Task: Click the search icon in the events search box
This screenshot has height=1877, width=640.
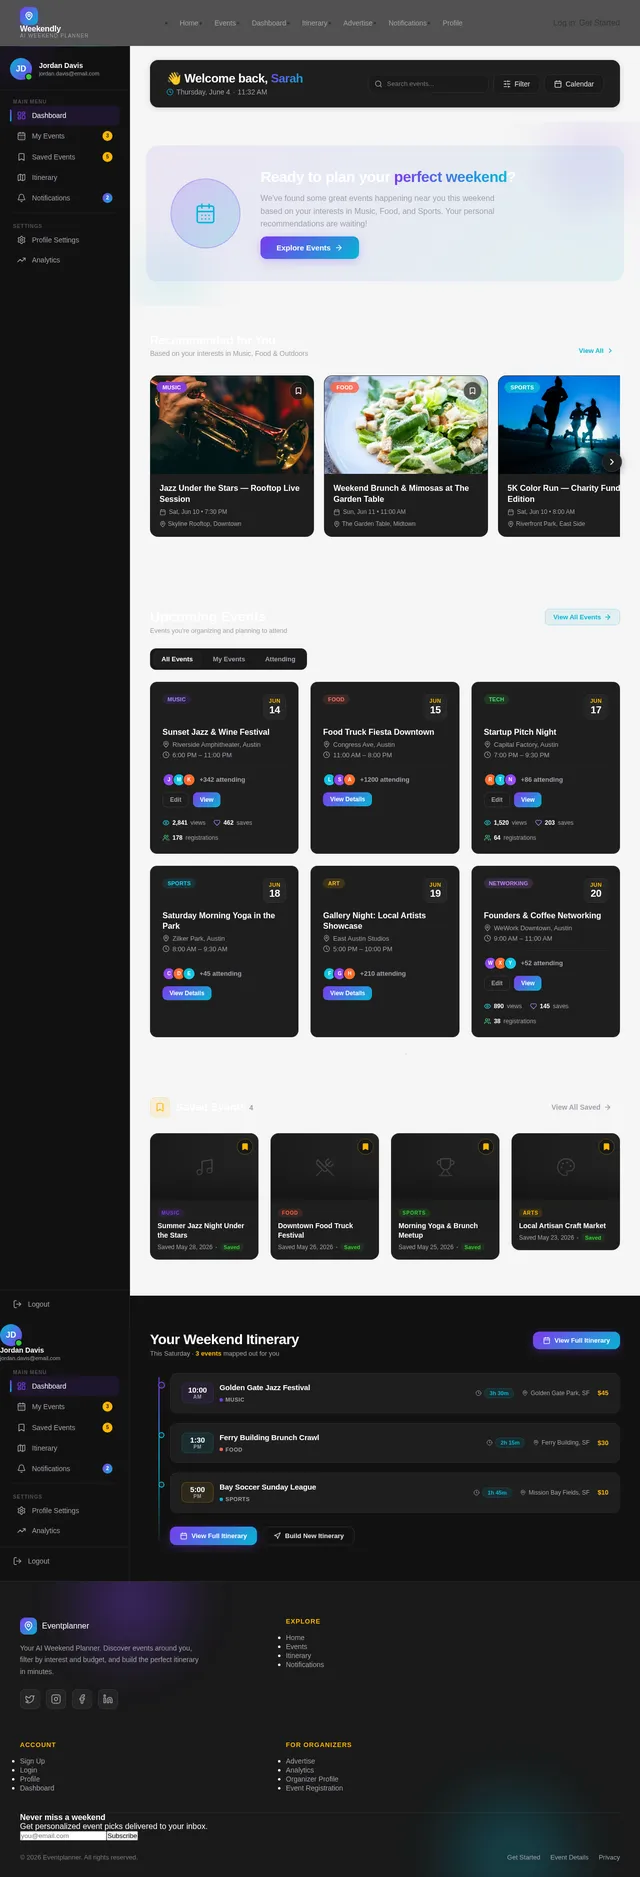Action: (378, 84)
